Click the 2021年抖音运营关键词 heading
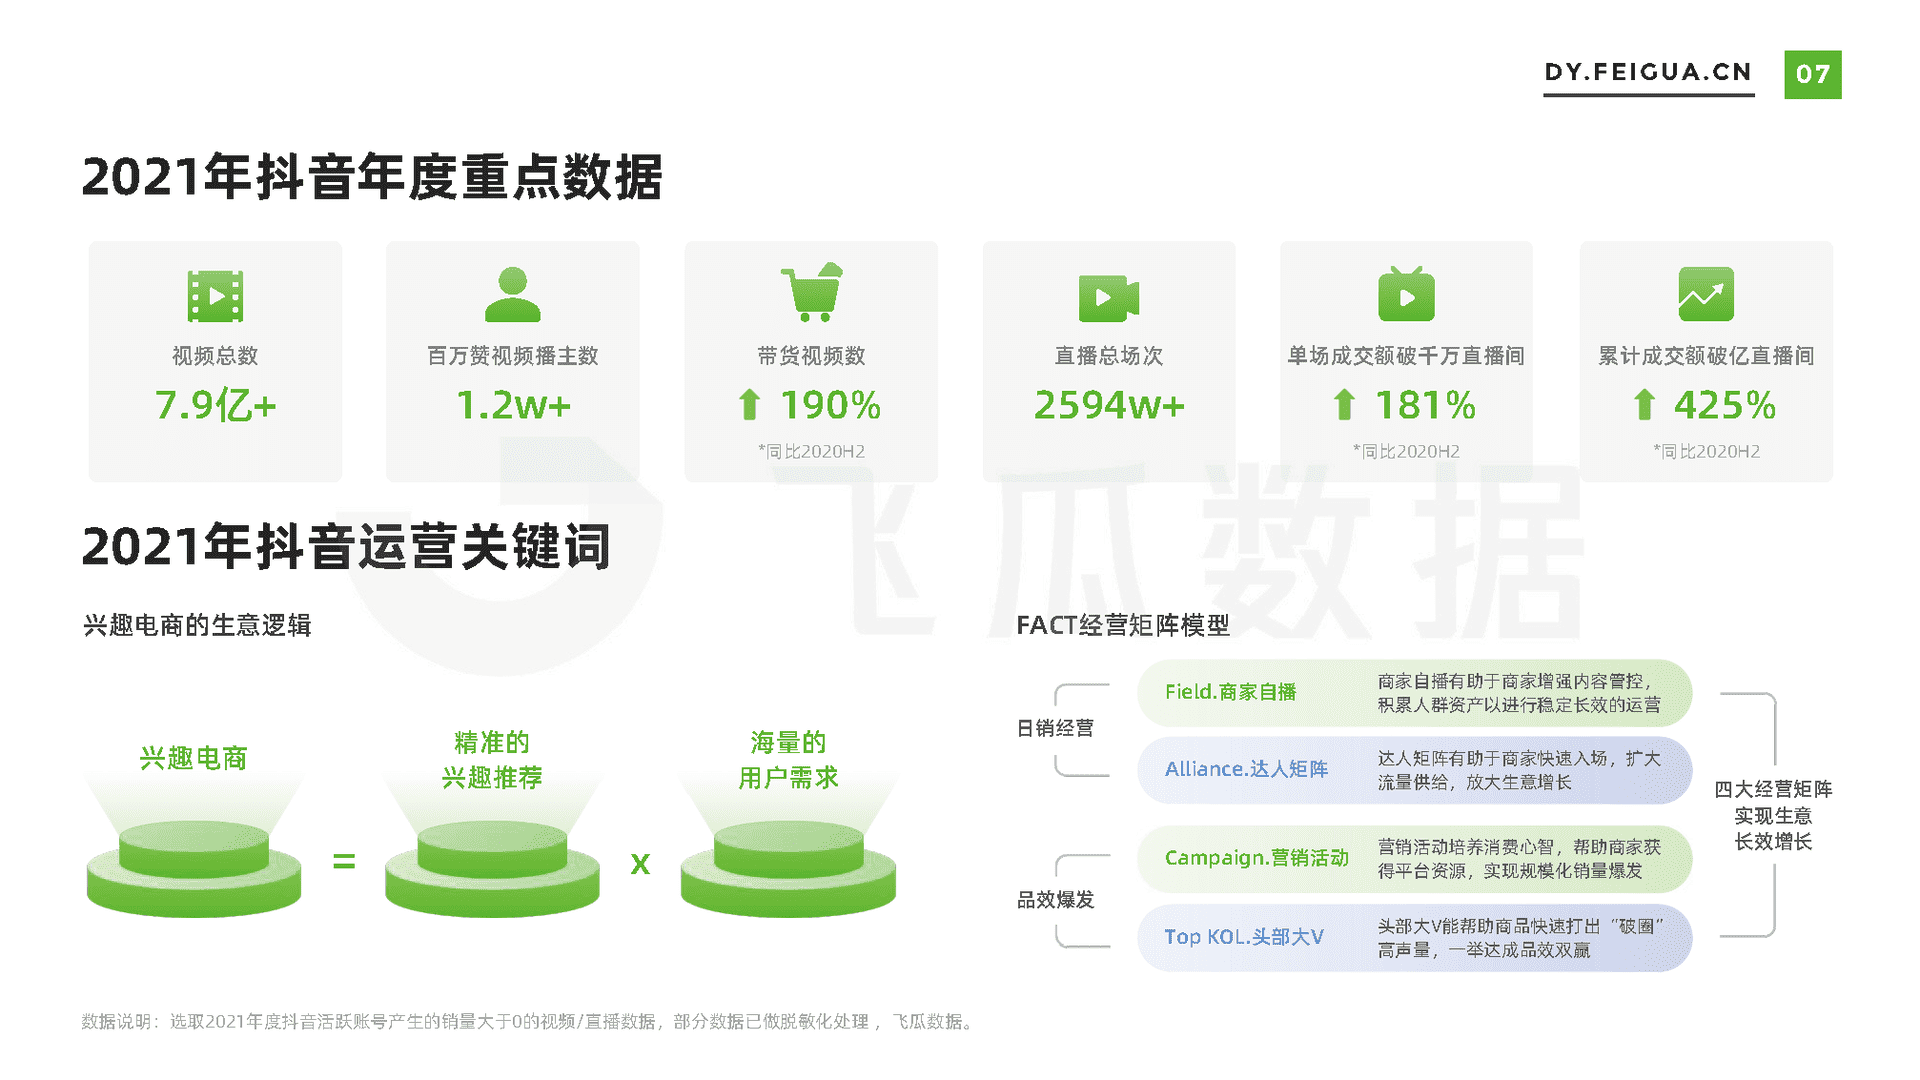The image size is (1920, 1080). tap(346, 546)
